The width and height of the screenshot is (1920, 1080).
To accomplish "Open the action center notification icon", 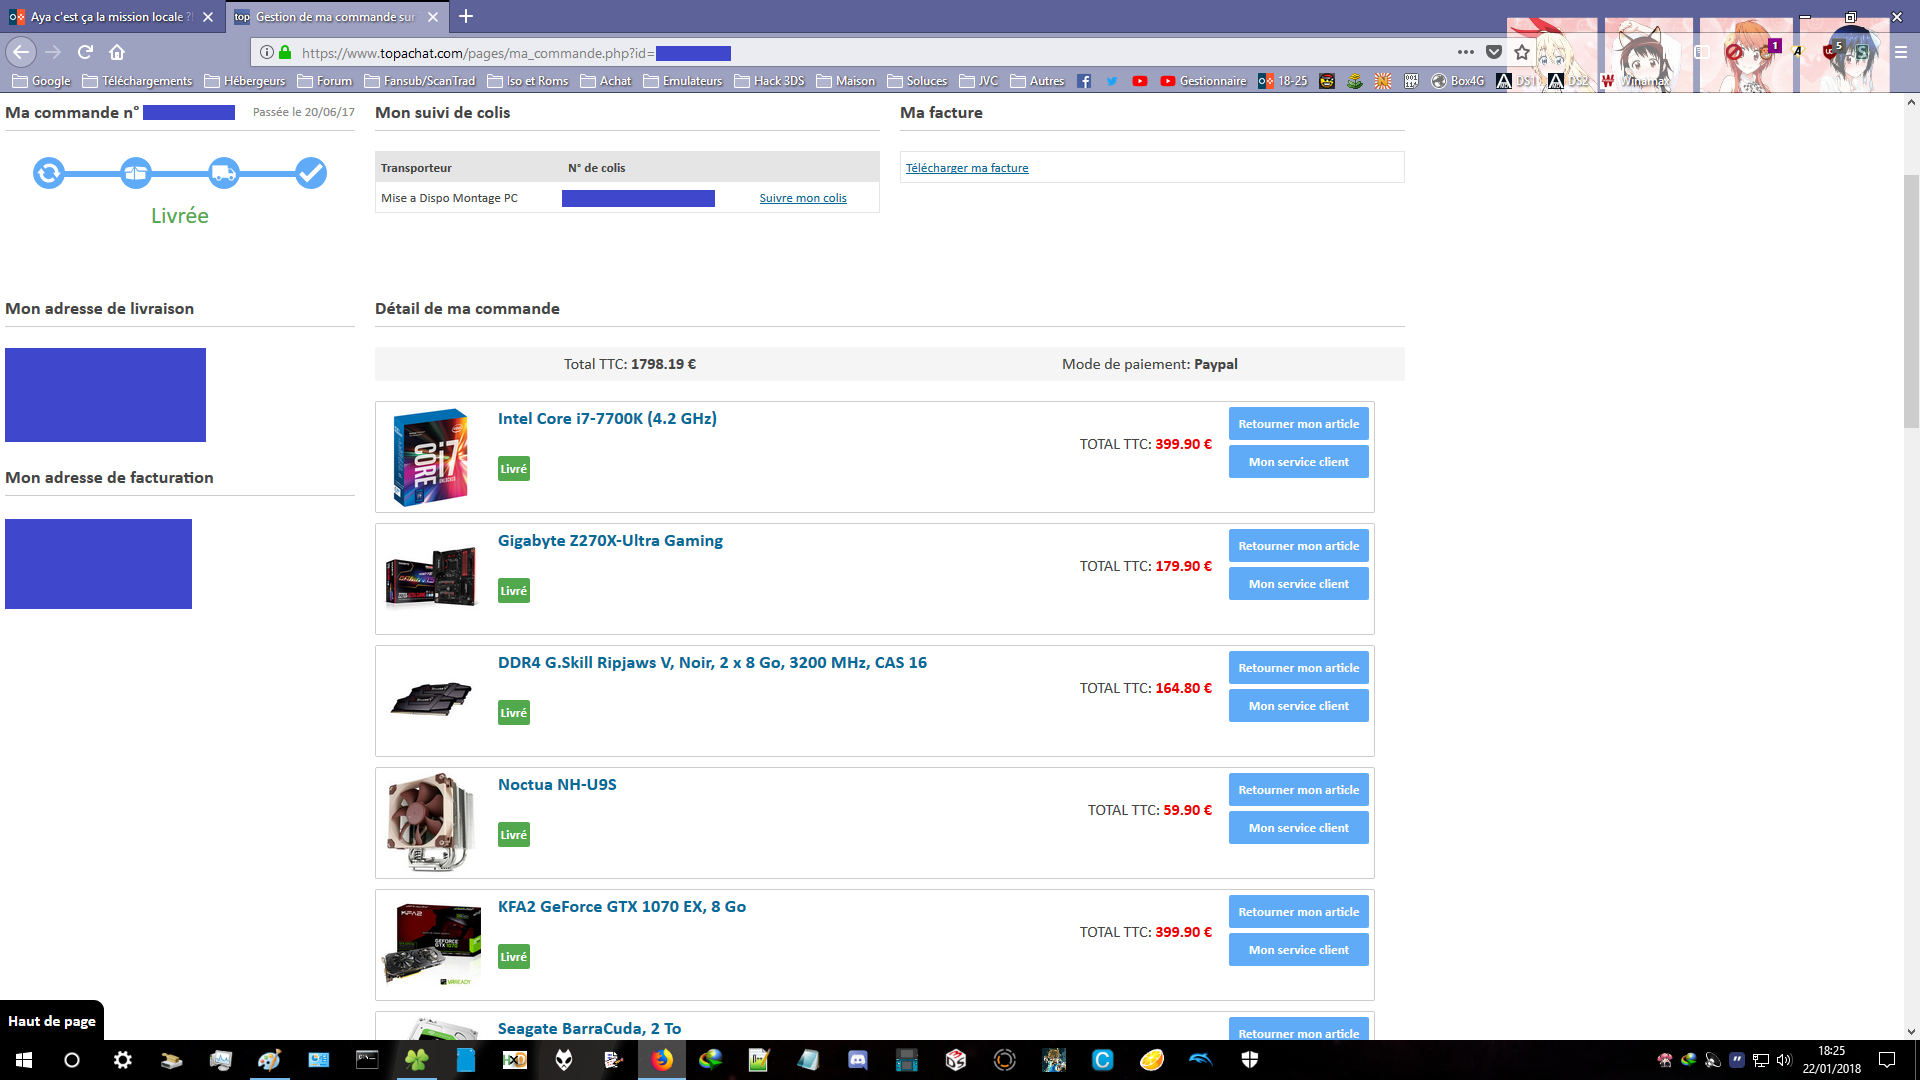I will pos(1887,1060).
